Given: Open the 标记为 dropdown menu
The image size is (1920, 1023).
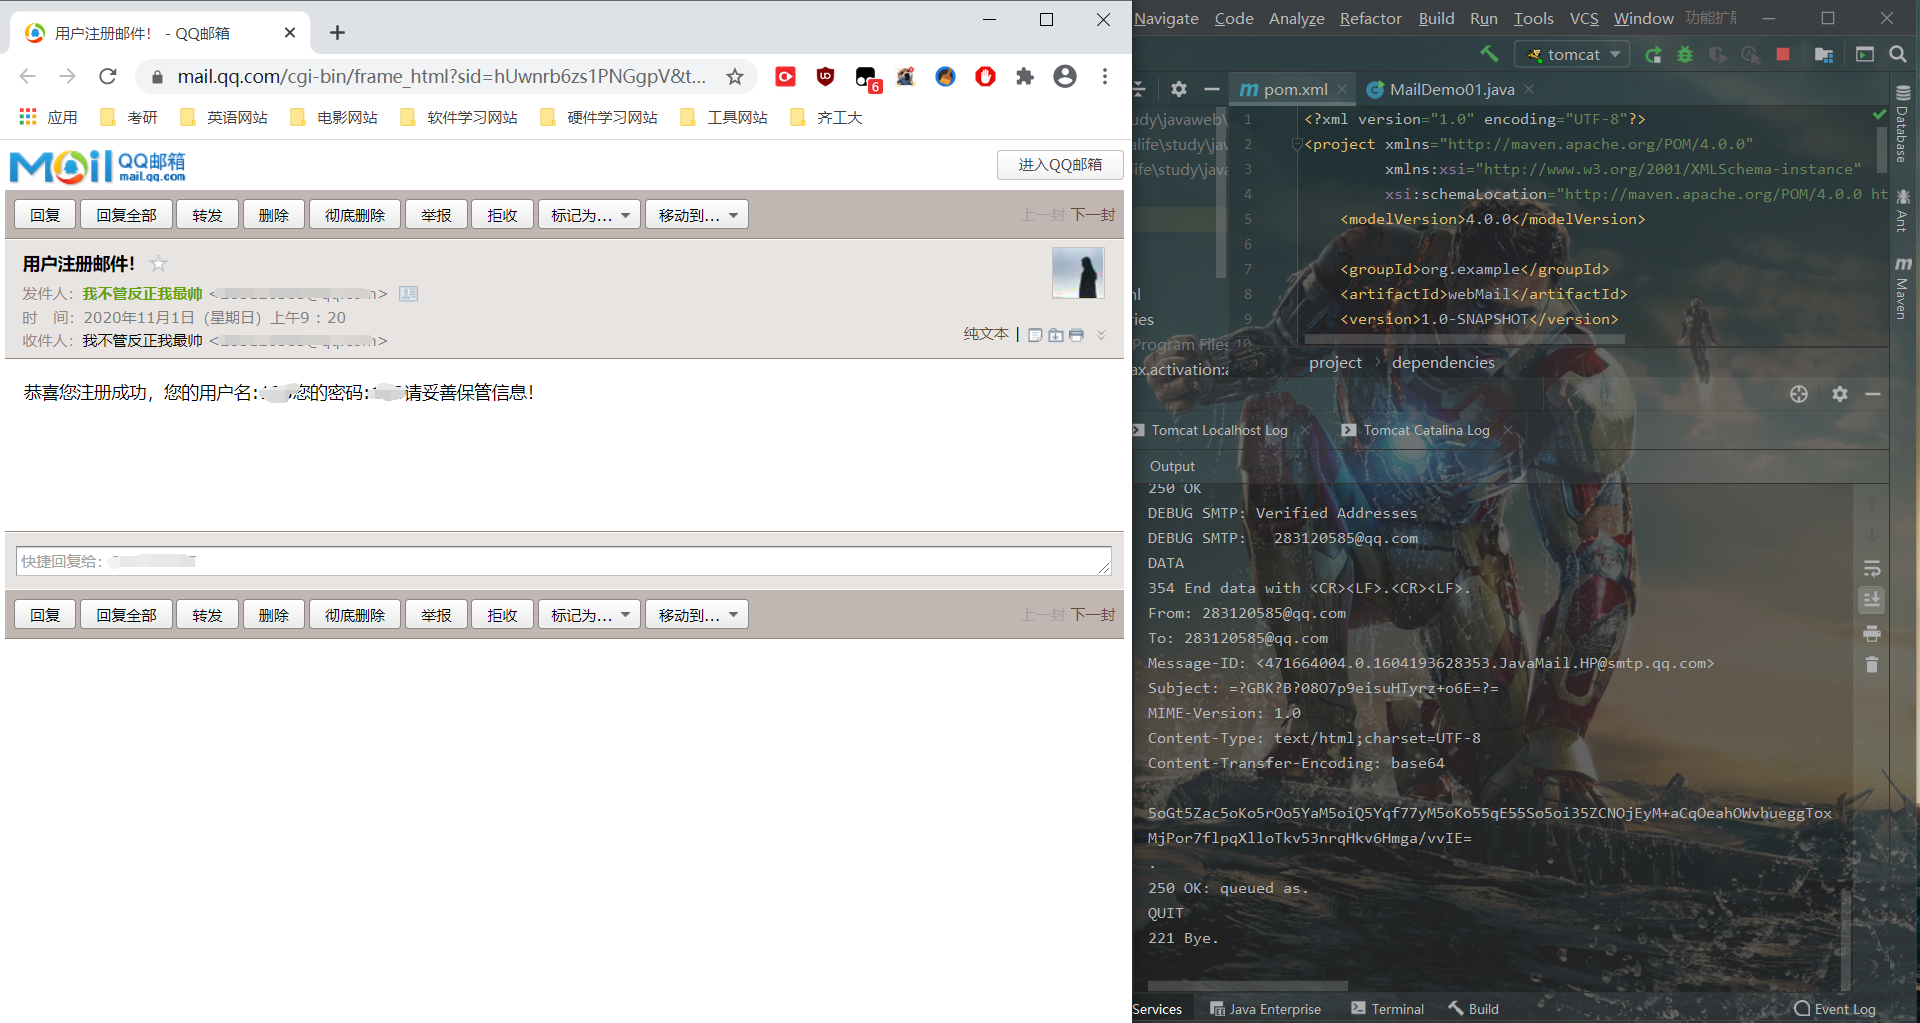Looking at the screenshot, I should click(588, 214).
